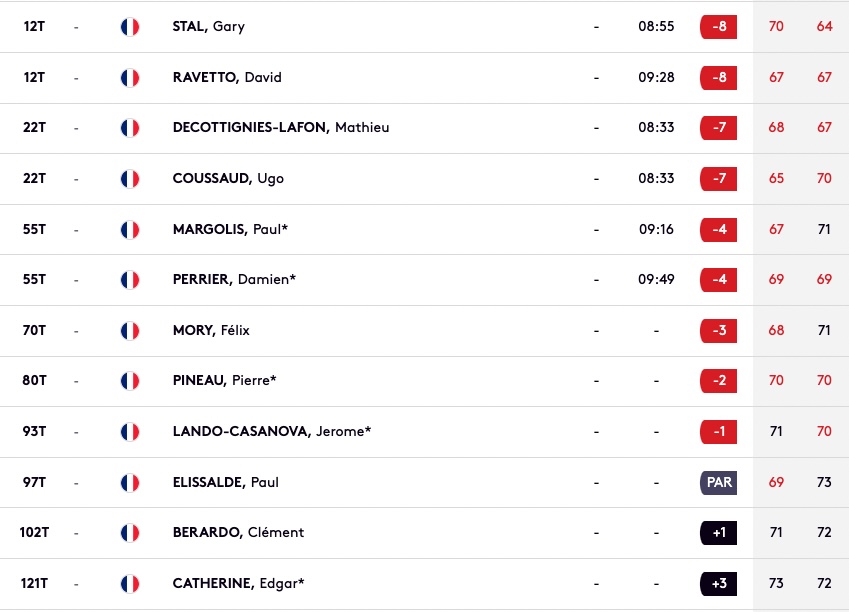This screenshot has height=612, width=849.
Task: Click the flag beside BERARDO, Clément
Action: pyautogui.click(x=130, y=533)
